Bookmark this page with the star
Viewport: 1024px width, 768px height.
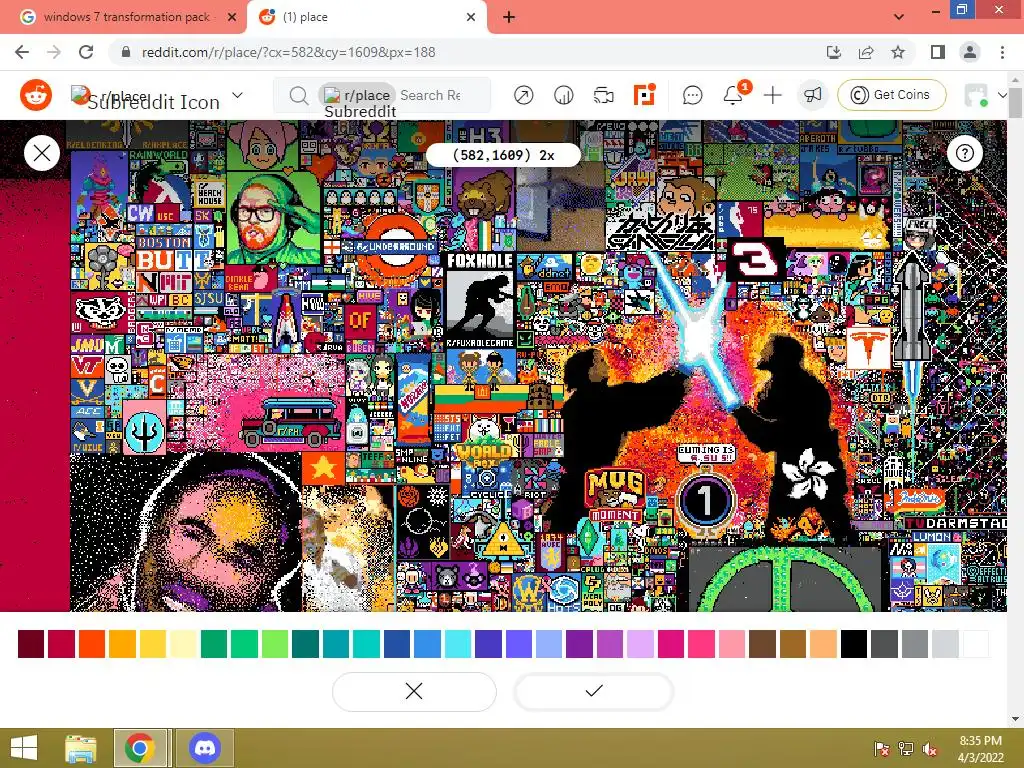coord(898,52)
